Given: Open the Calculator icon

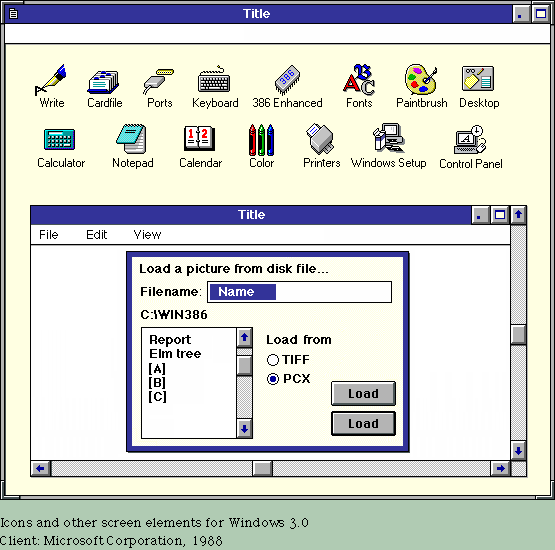Looking at the screenshot, I should (59, 139).
